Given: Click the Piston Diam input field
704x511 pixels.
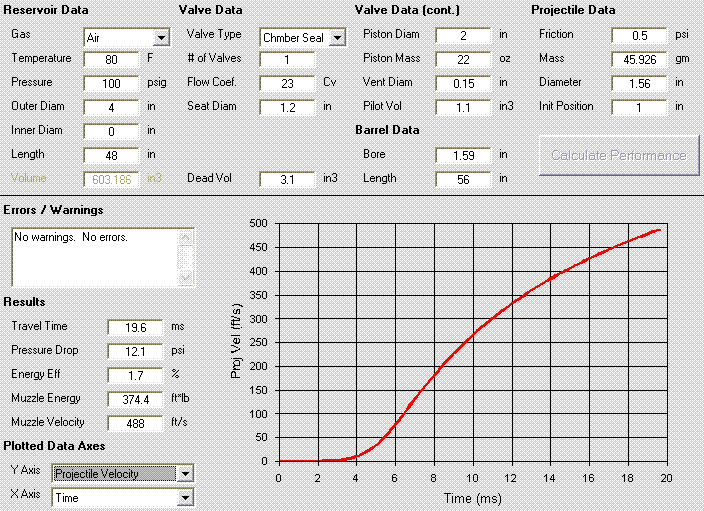Looking at the screenshot, I should (x=463, y=35).
